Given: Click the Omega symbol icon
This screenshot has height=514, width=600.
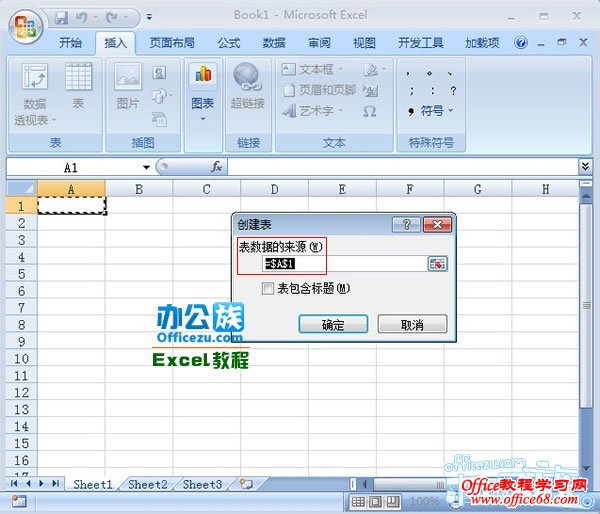Looking at the screenshot, I should 370,112.
